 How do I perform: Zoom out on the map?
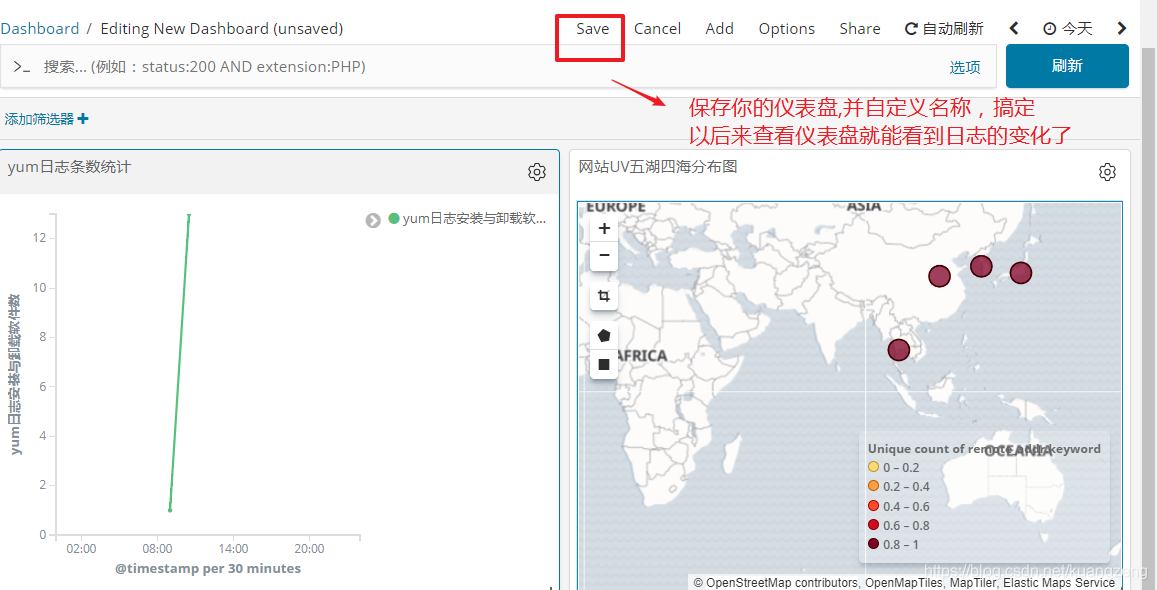[x=604, y=255]
